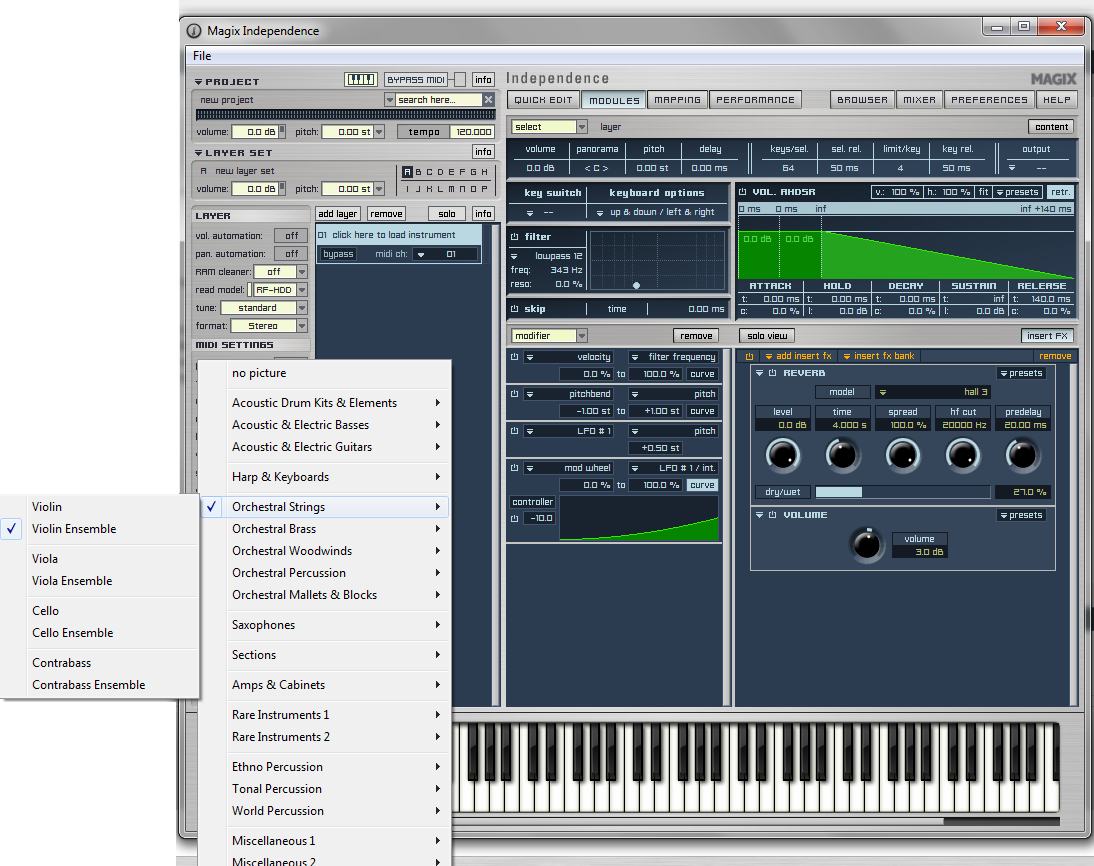1094x866 pixels.
Task: Choose Violin from the strings submenu
Action: point(47,507)
